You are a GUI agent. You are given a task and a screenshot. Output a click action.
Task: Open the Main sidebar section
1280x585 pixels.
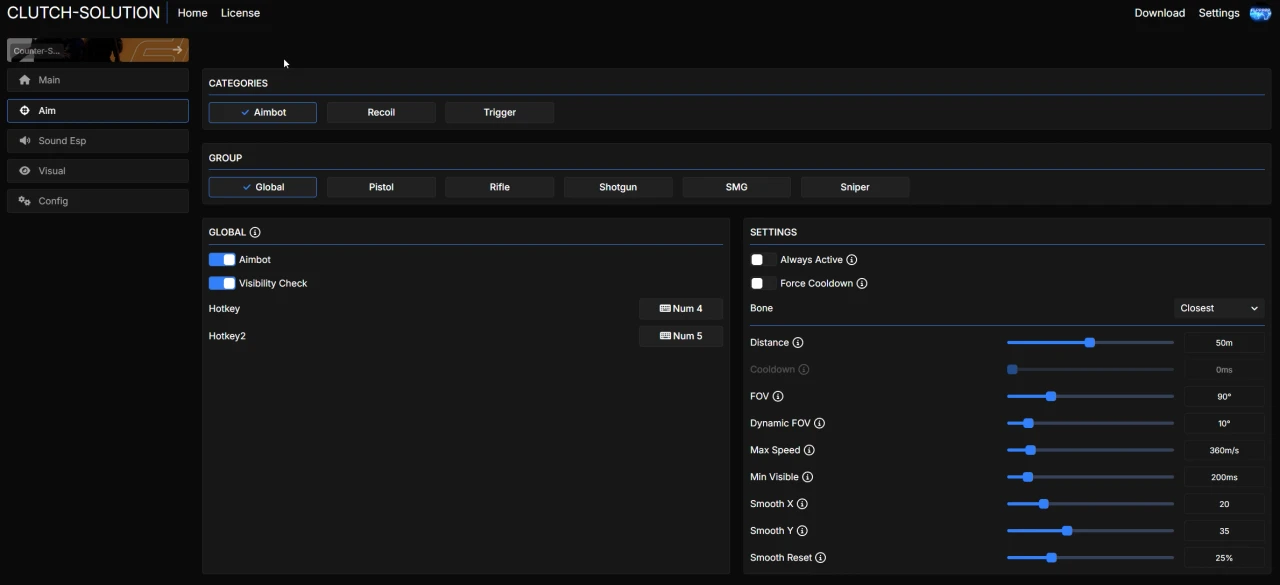[x=98, y=80]
